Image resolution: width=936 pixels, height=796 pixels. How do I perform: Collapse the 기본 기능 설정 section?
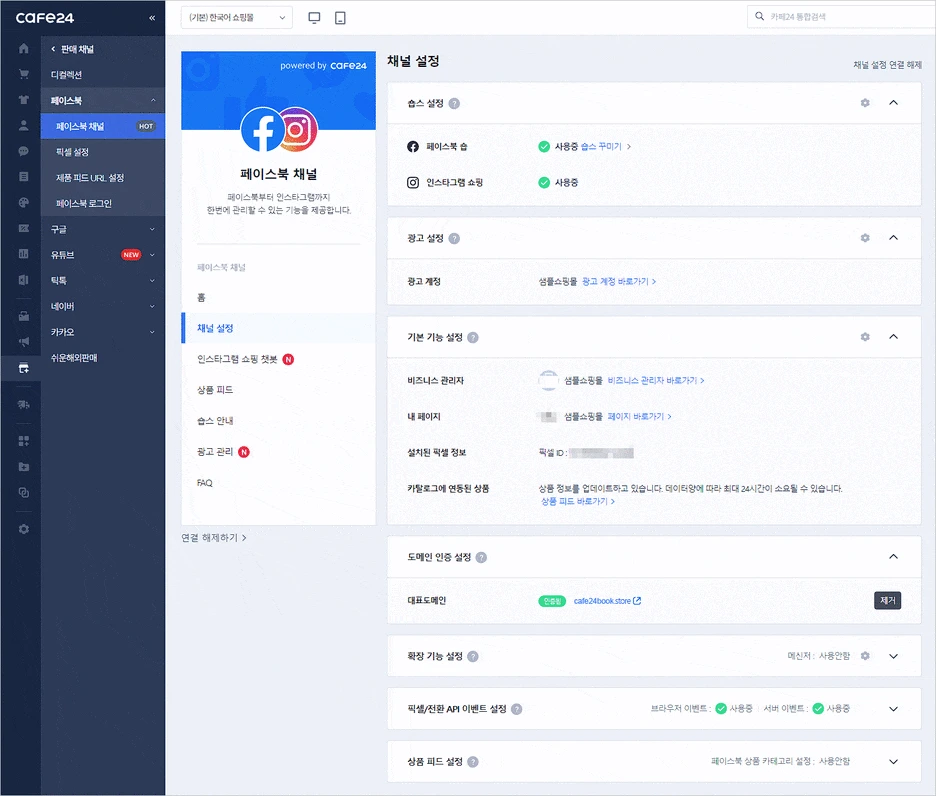pos(894,337)
